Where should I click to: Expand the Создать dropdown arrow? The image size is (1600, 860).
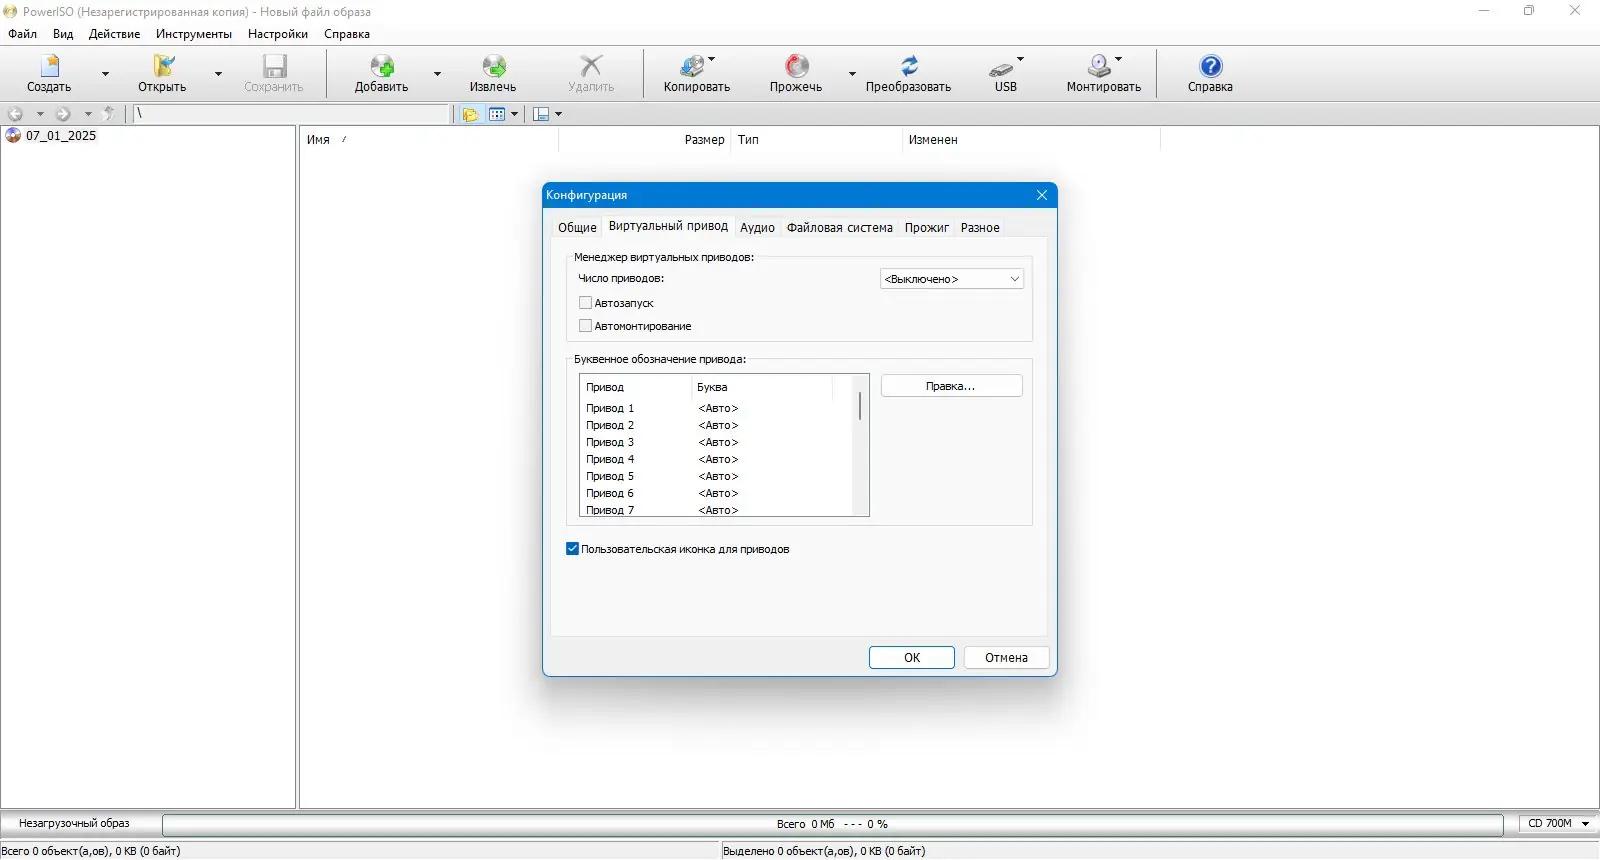click(x=105, y=74)
